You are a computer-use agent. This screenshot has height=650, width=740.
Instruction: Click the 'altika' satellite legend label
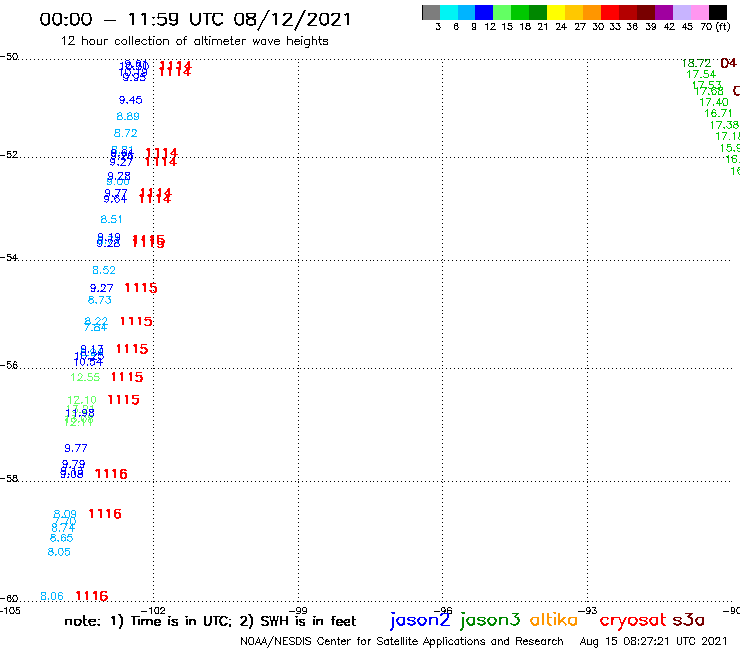click(553, 620)
